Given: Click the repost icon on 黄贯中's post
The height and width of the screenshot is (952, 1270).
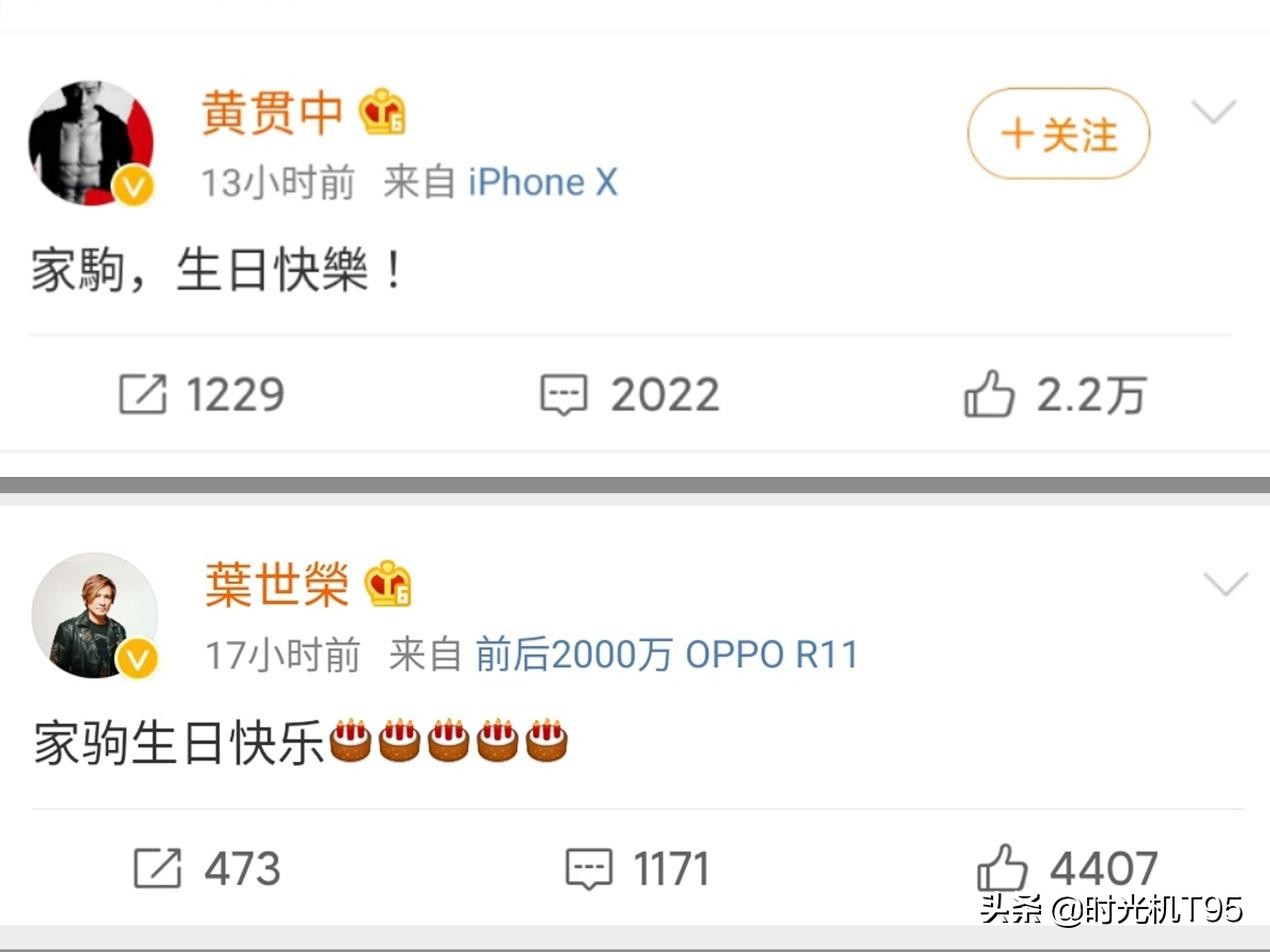Looking at the screenshot, I should (142, 394).
